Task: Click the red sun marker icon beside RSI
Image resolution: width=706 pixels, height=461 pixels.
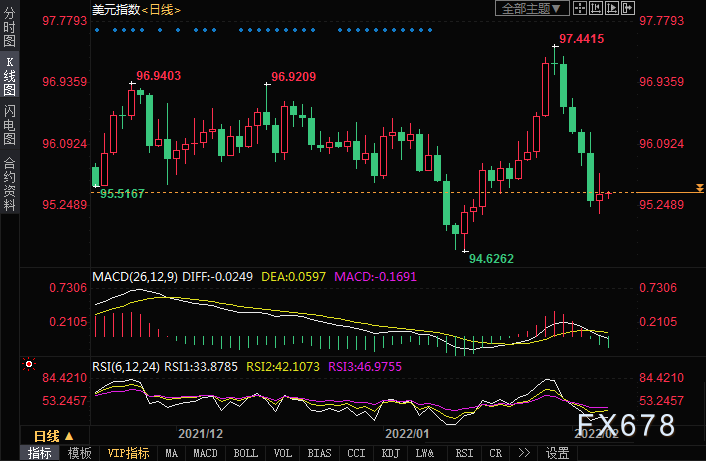Action: click(29, 364)
